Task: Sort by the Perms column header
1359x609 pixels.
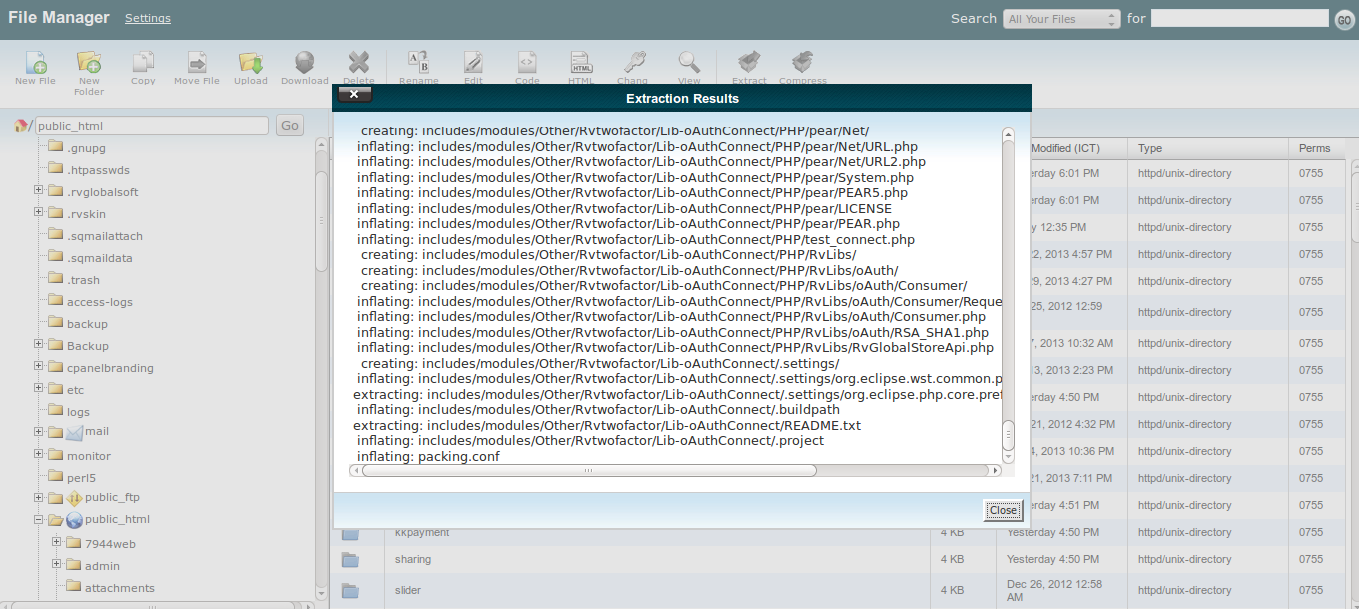Action: [1315, 148]
